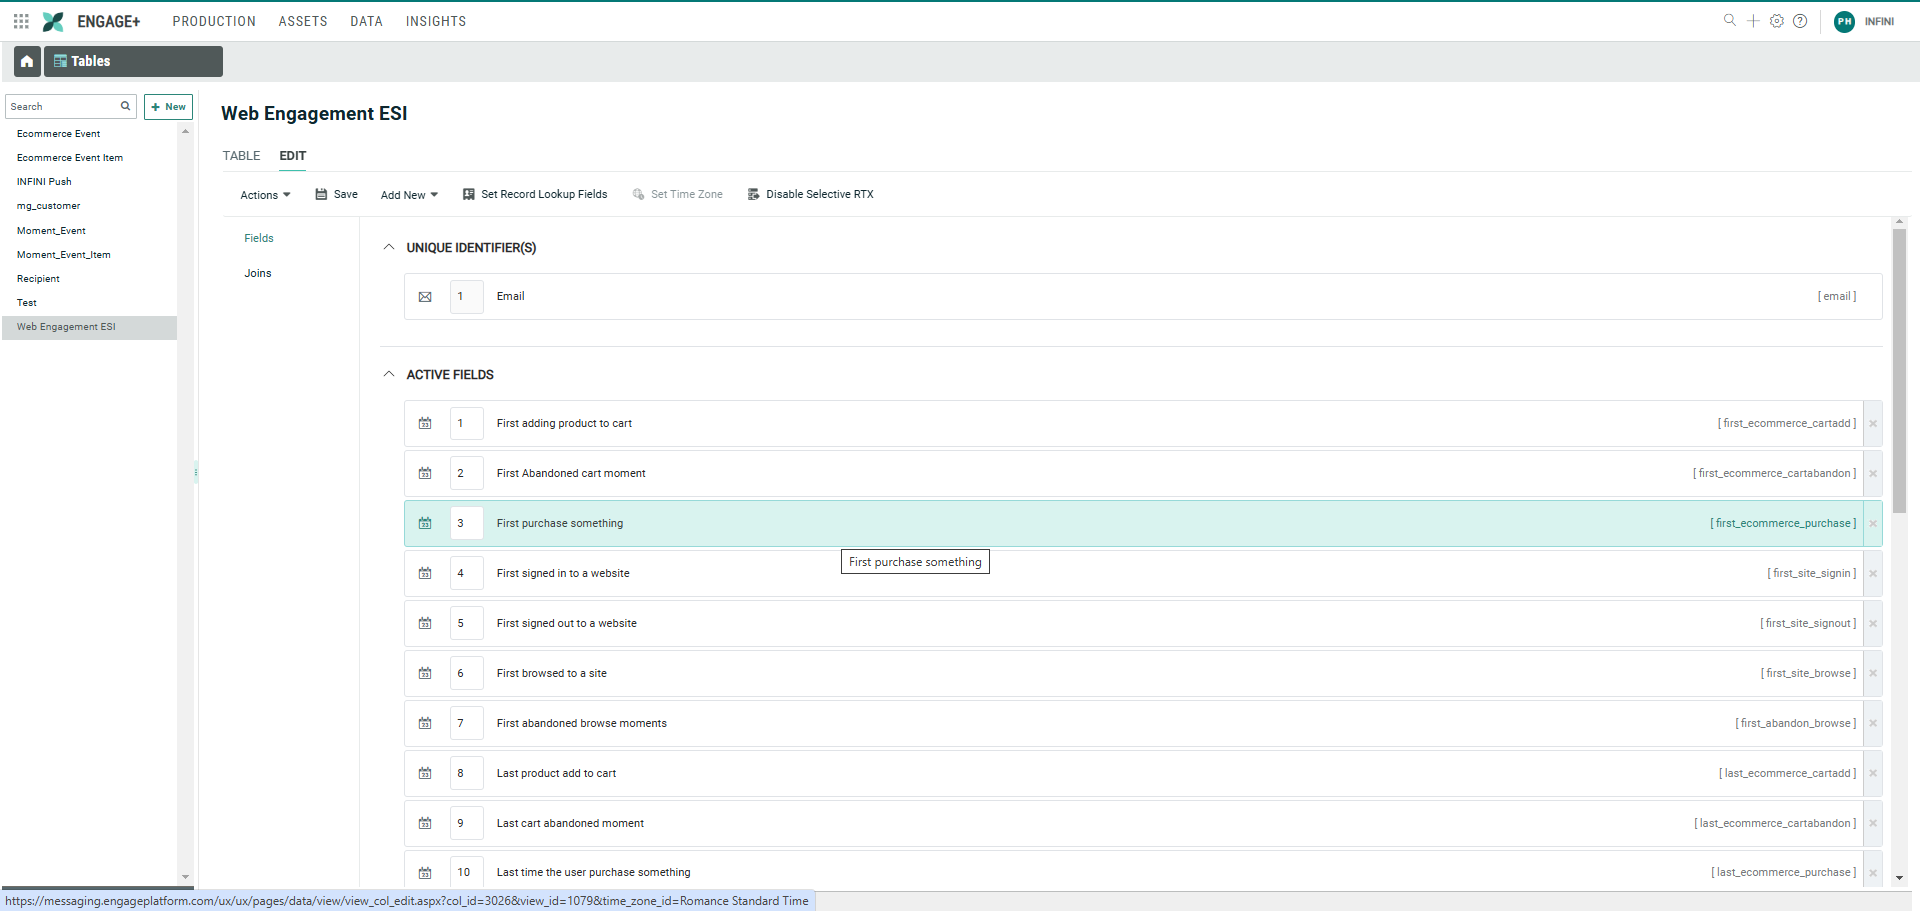Click the home icon in breadcrumb bar
The height and width of the screenshot is (911, 1920).
pyautogui.click(x=27, y=61)
